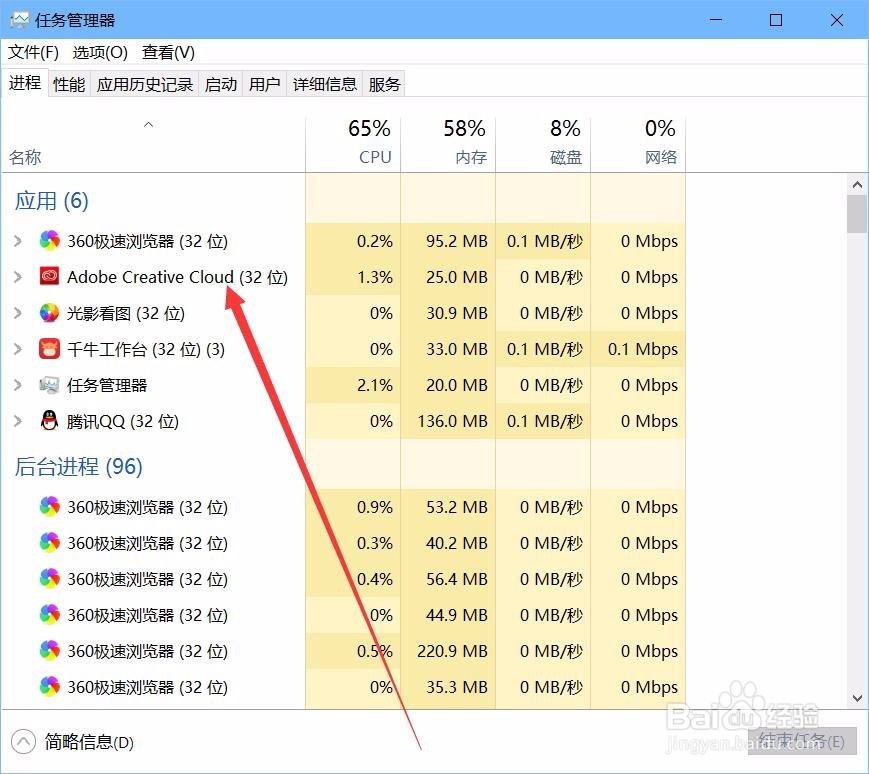Click icon of 360极速浏览器 using 220.9 MB
Viewport: 869px width, 774px height.
[x=49, y=650]
